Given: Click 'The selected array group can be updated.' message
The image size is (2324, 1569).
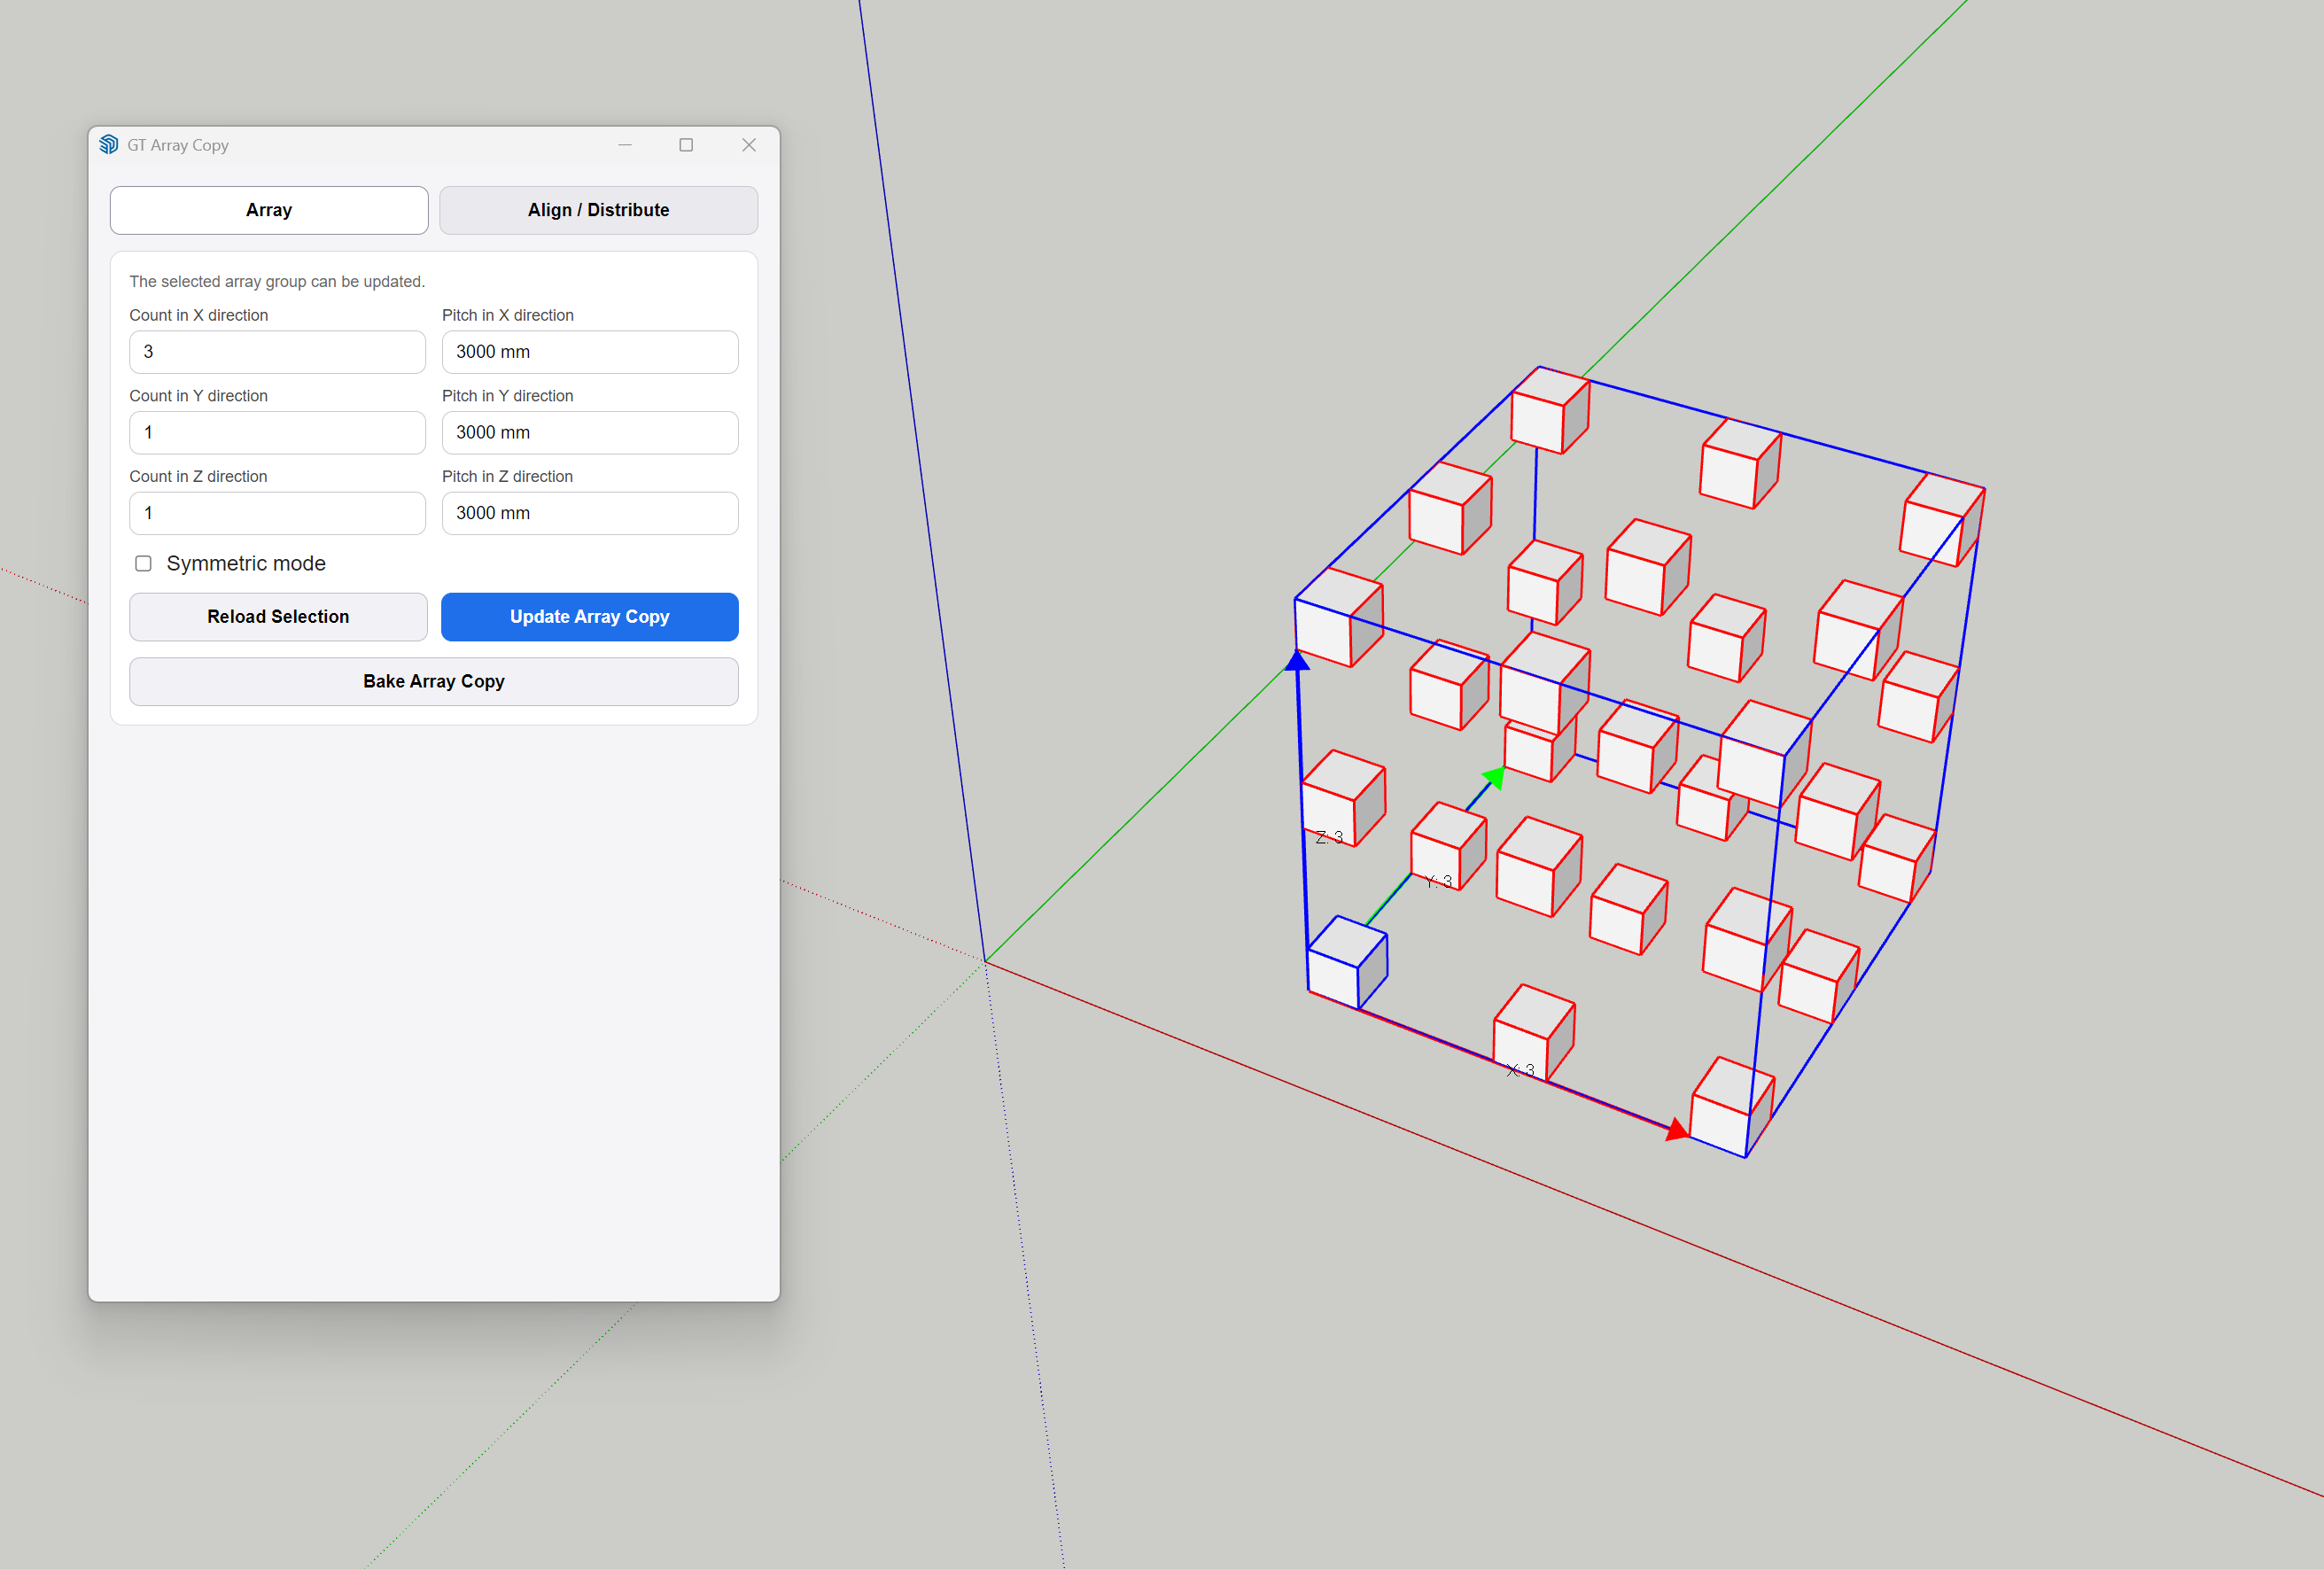Looking at the screenshot, I should (277, 282).
